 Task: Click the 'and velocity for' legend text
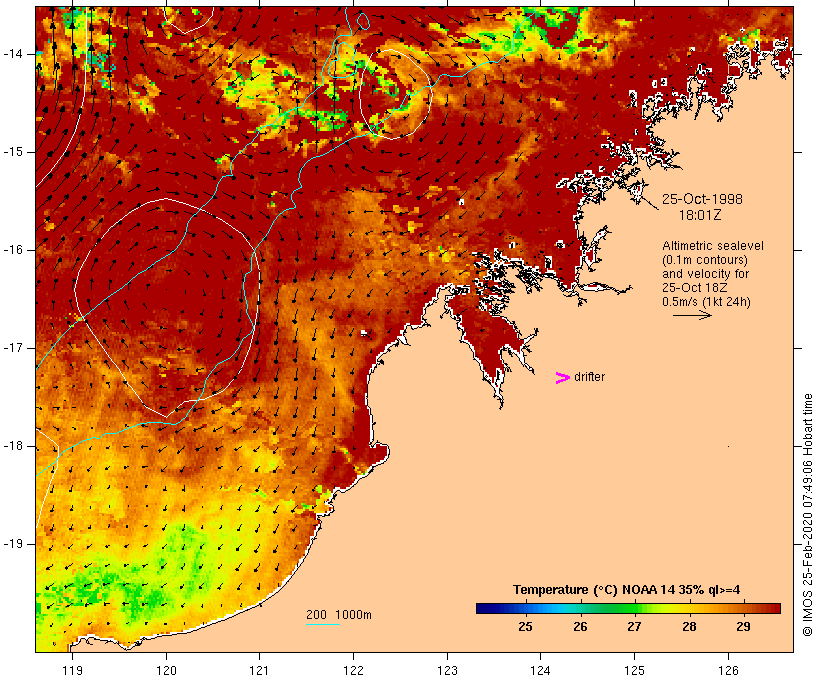click(x=705, y=274)
